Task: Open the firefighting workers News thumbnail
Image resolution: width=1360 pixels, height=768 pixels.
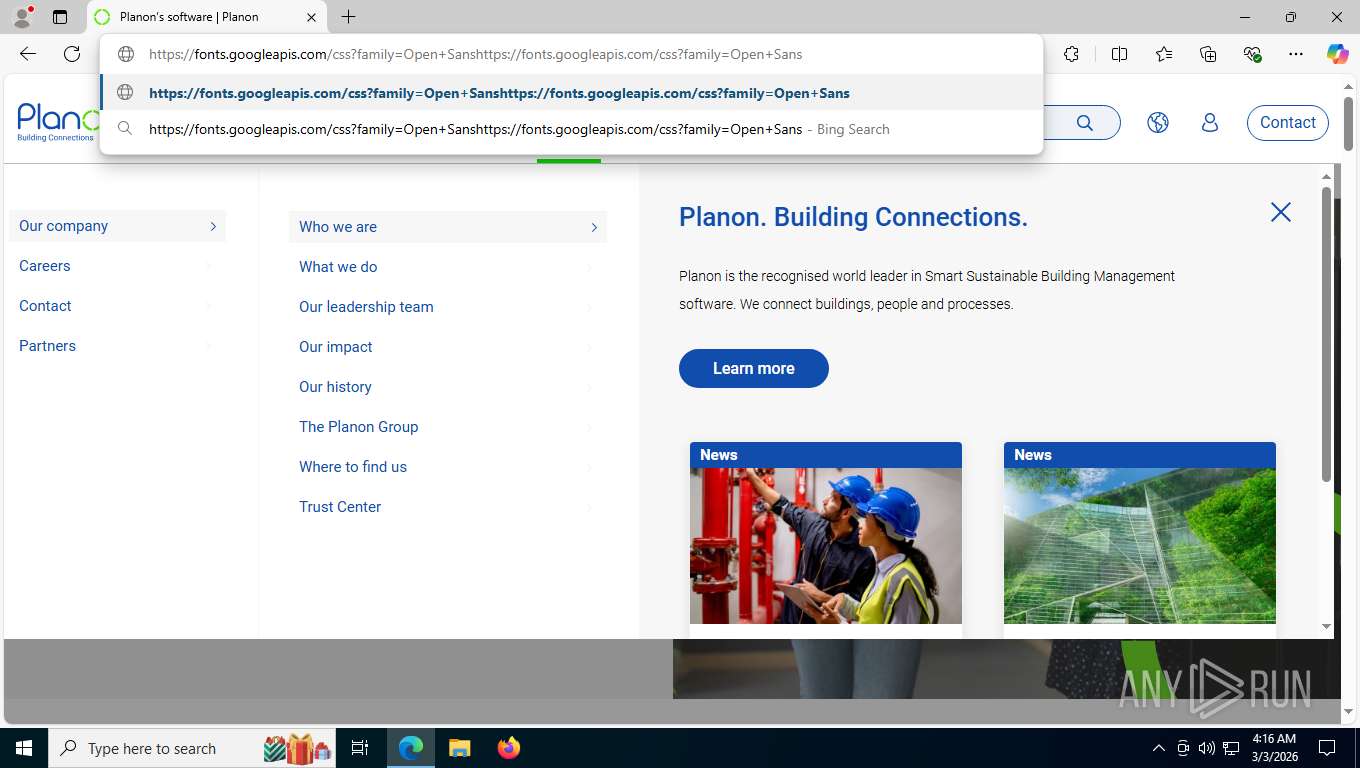Action: point(826,546)
